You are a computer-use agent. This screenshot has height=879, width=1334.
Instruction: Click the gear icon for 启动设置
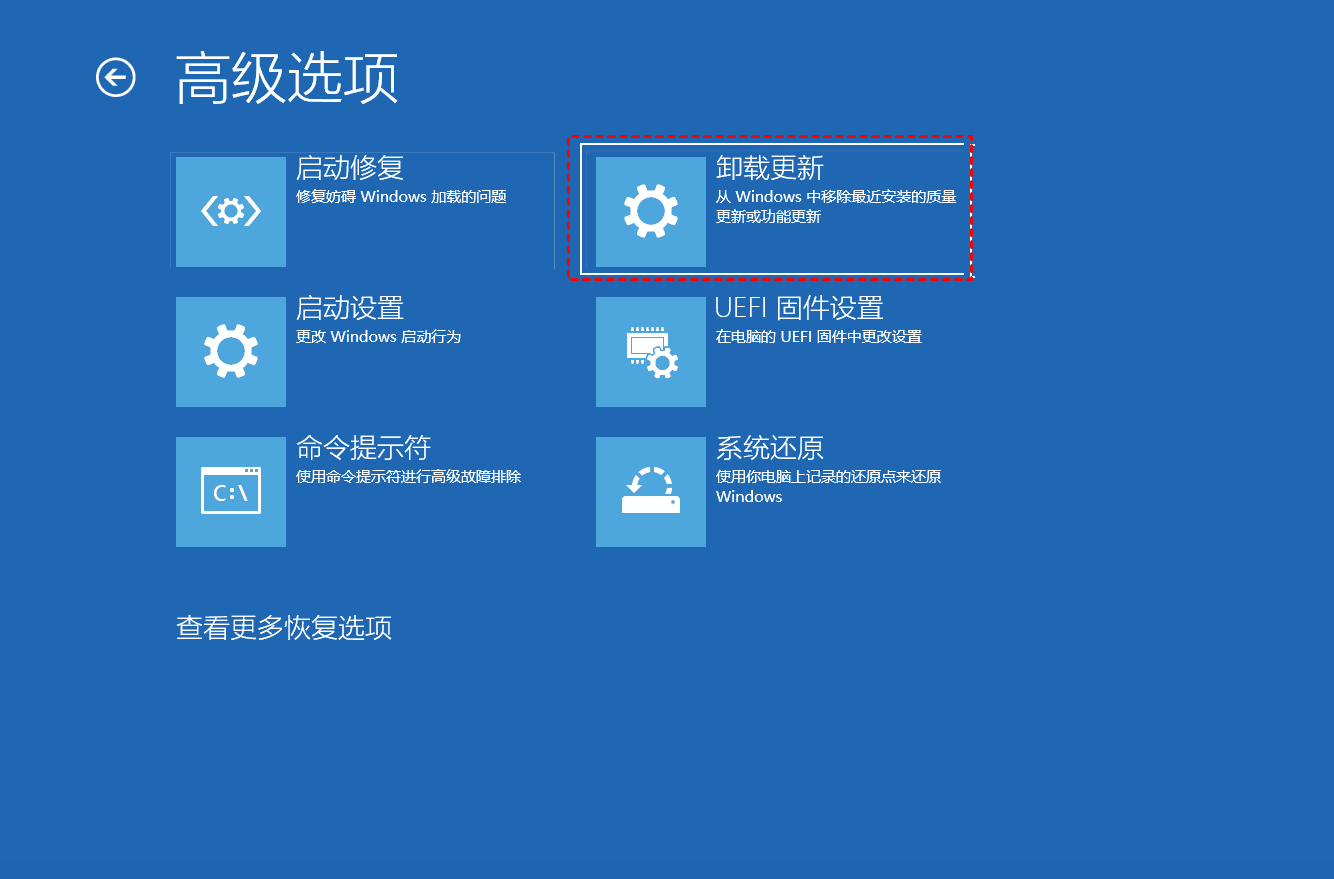pos(231,352)
